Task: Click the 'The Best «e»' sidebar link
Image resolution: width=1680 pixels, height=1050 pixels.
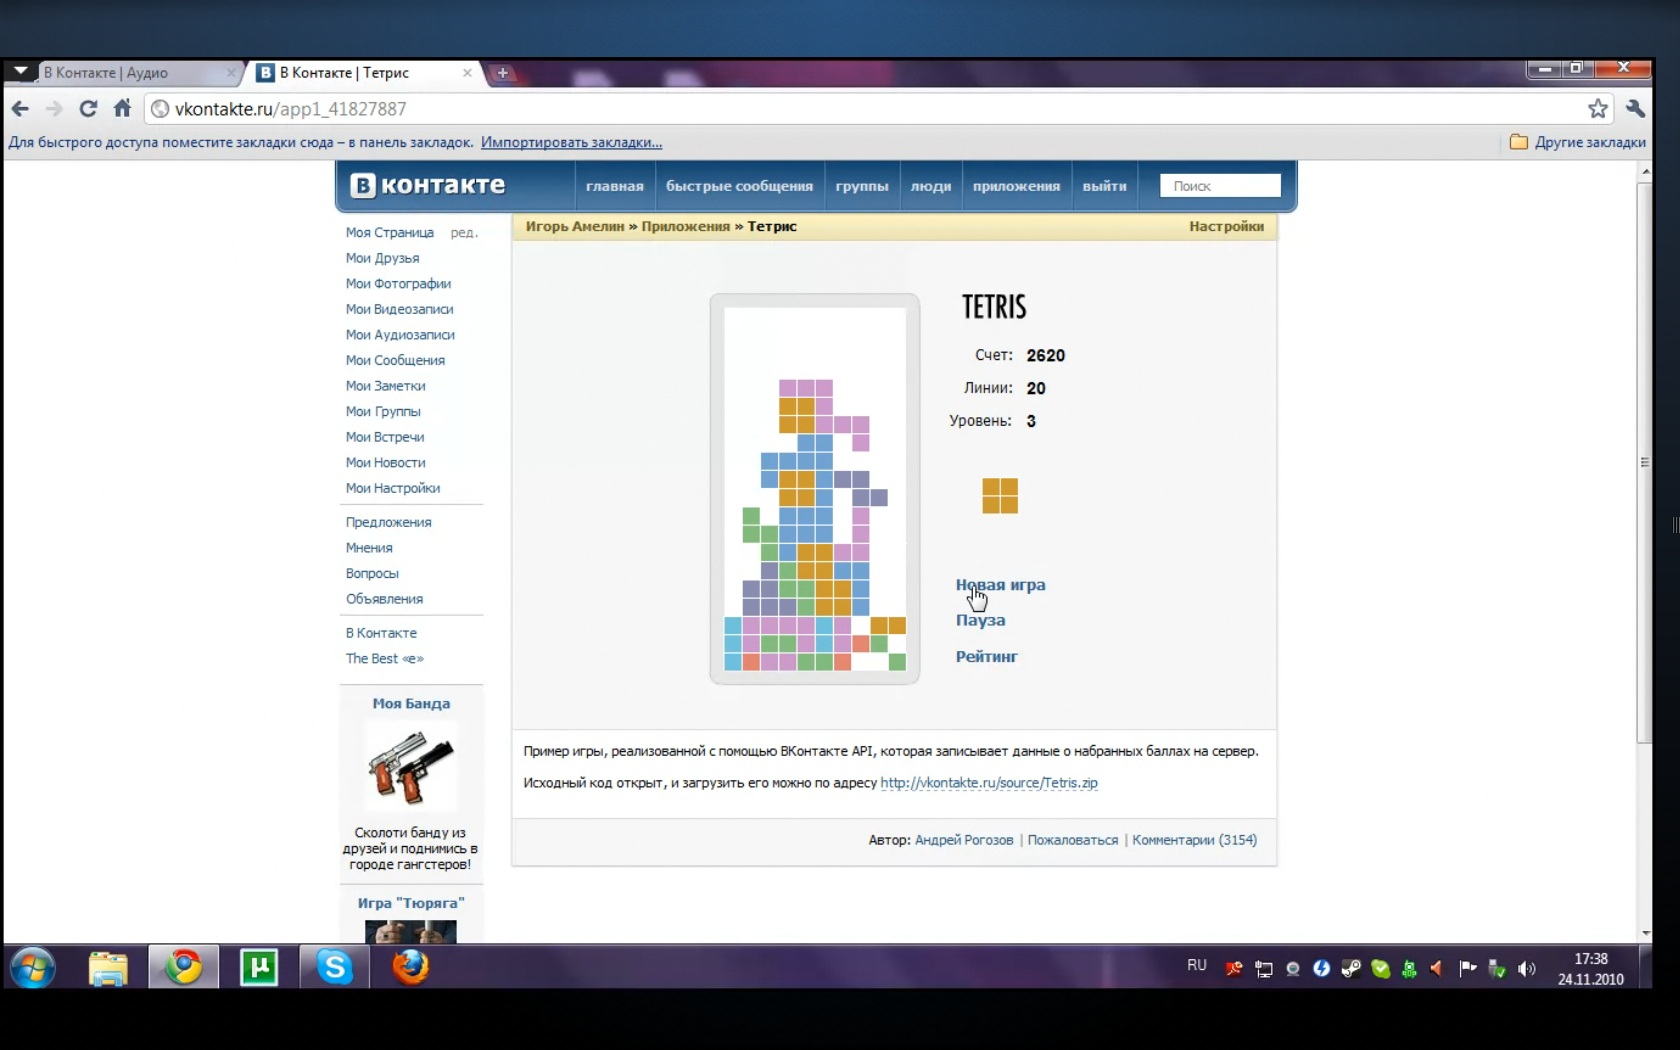Action: [385, 658]
